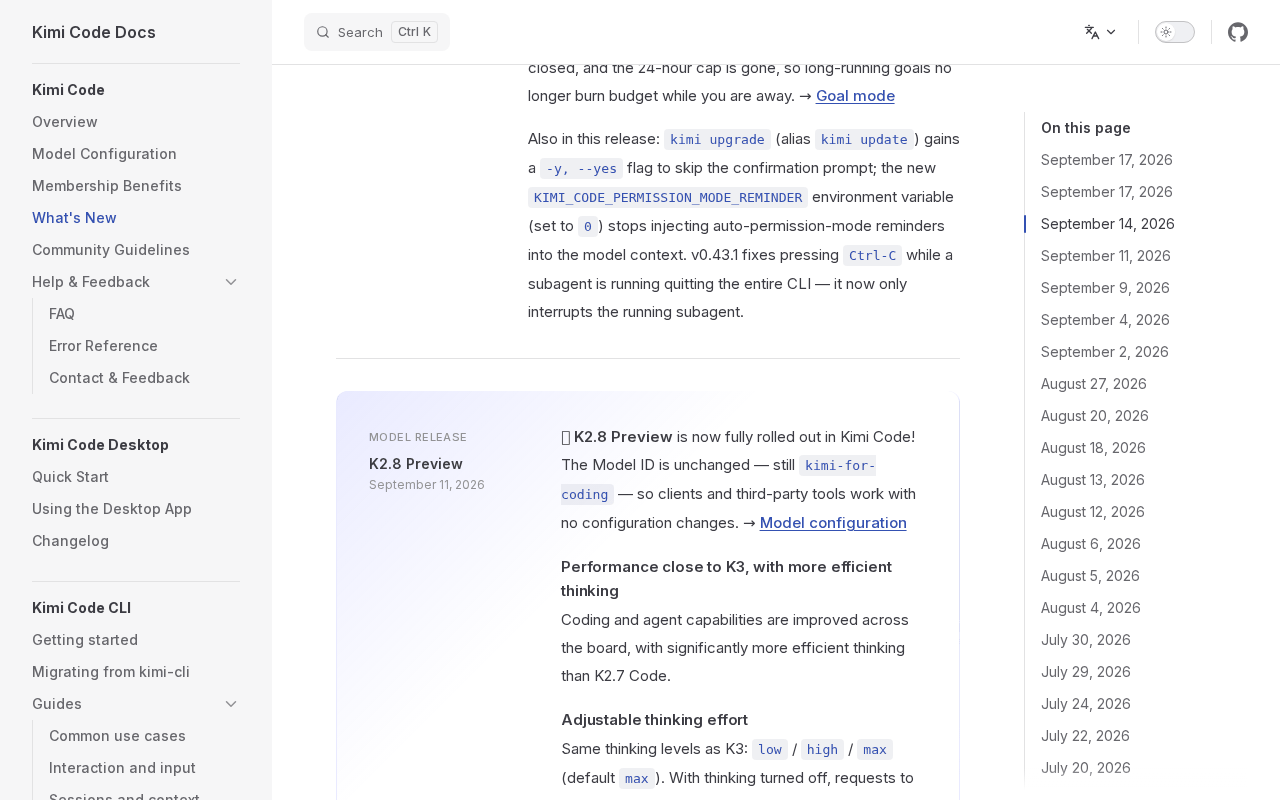Jump to September 11, 2026 in outline
This screenshot has height=800, width=1280.
pos(1106,256)
